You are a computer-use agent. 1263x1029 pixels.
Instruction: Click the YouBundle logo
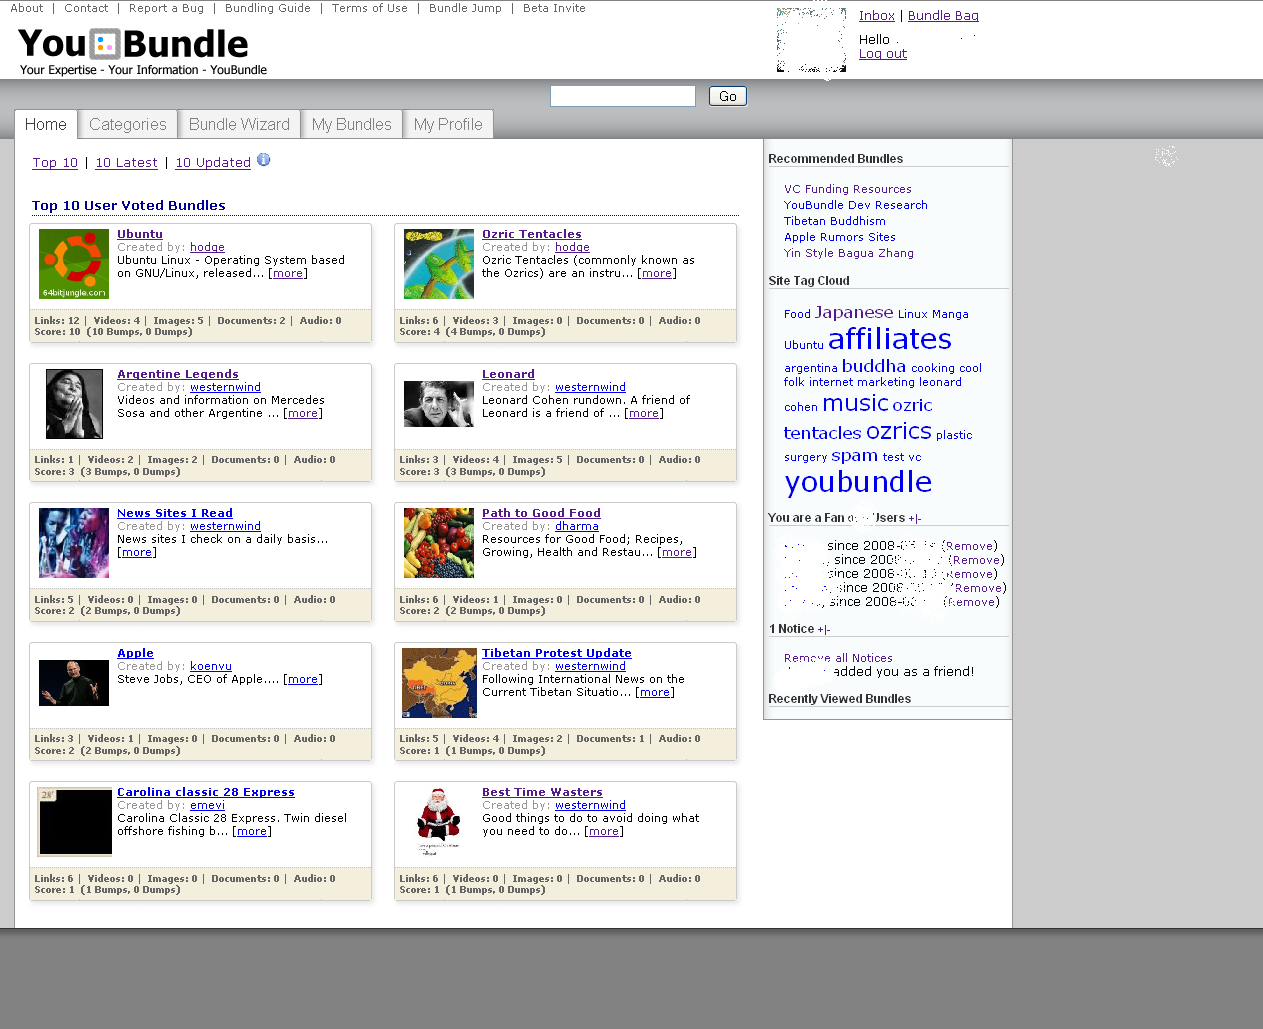tap(133, 45)
